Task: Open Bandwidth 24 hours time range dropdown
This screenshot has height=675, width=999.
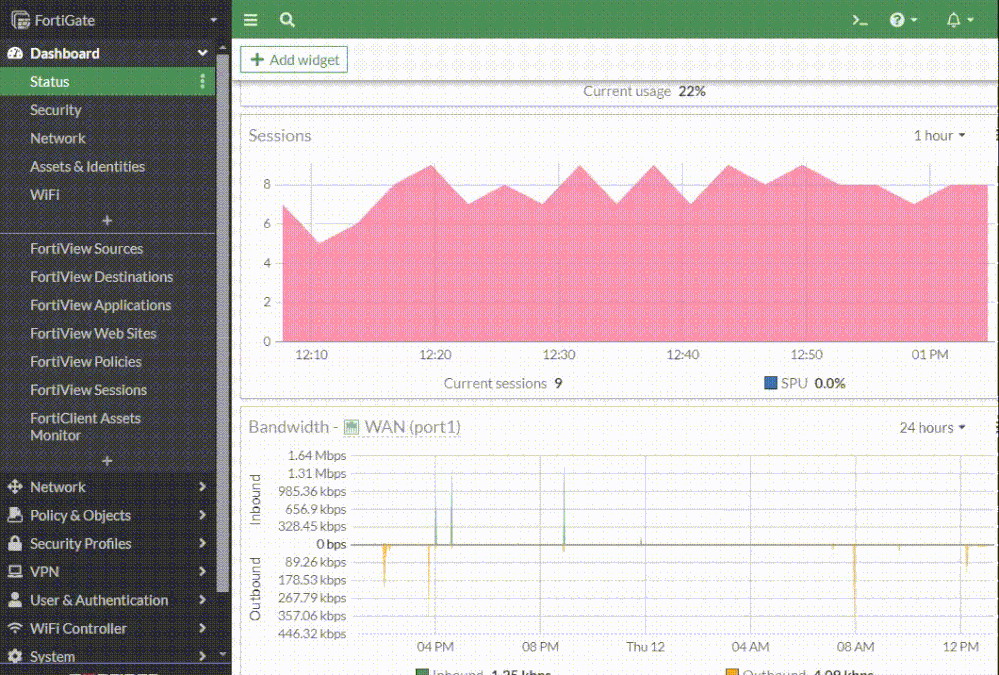Action: (932, 428)
